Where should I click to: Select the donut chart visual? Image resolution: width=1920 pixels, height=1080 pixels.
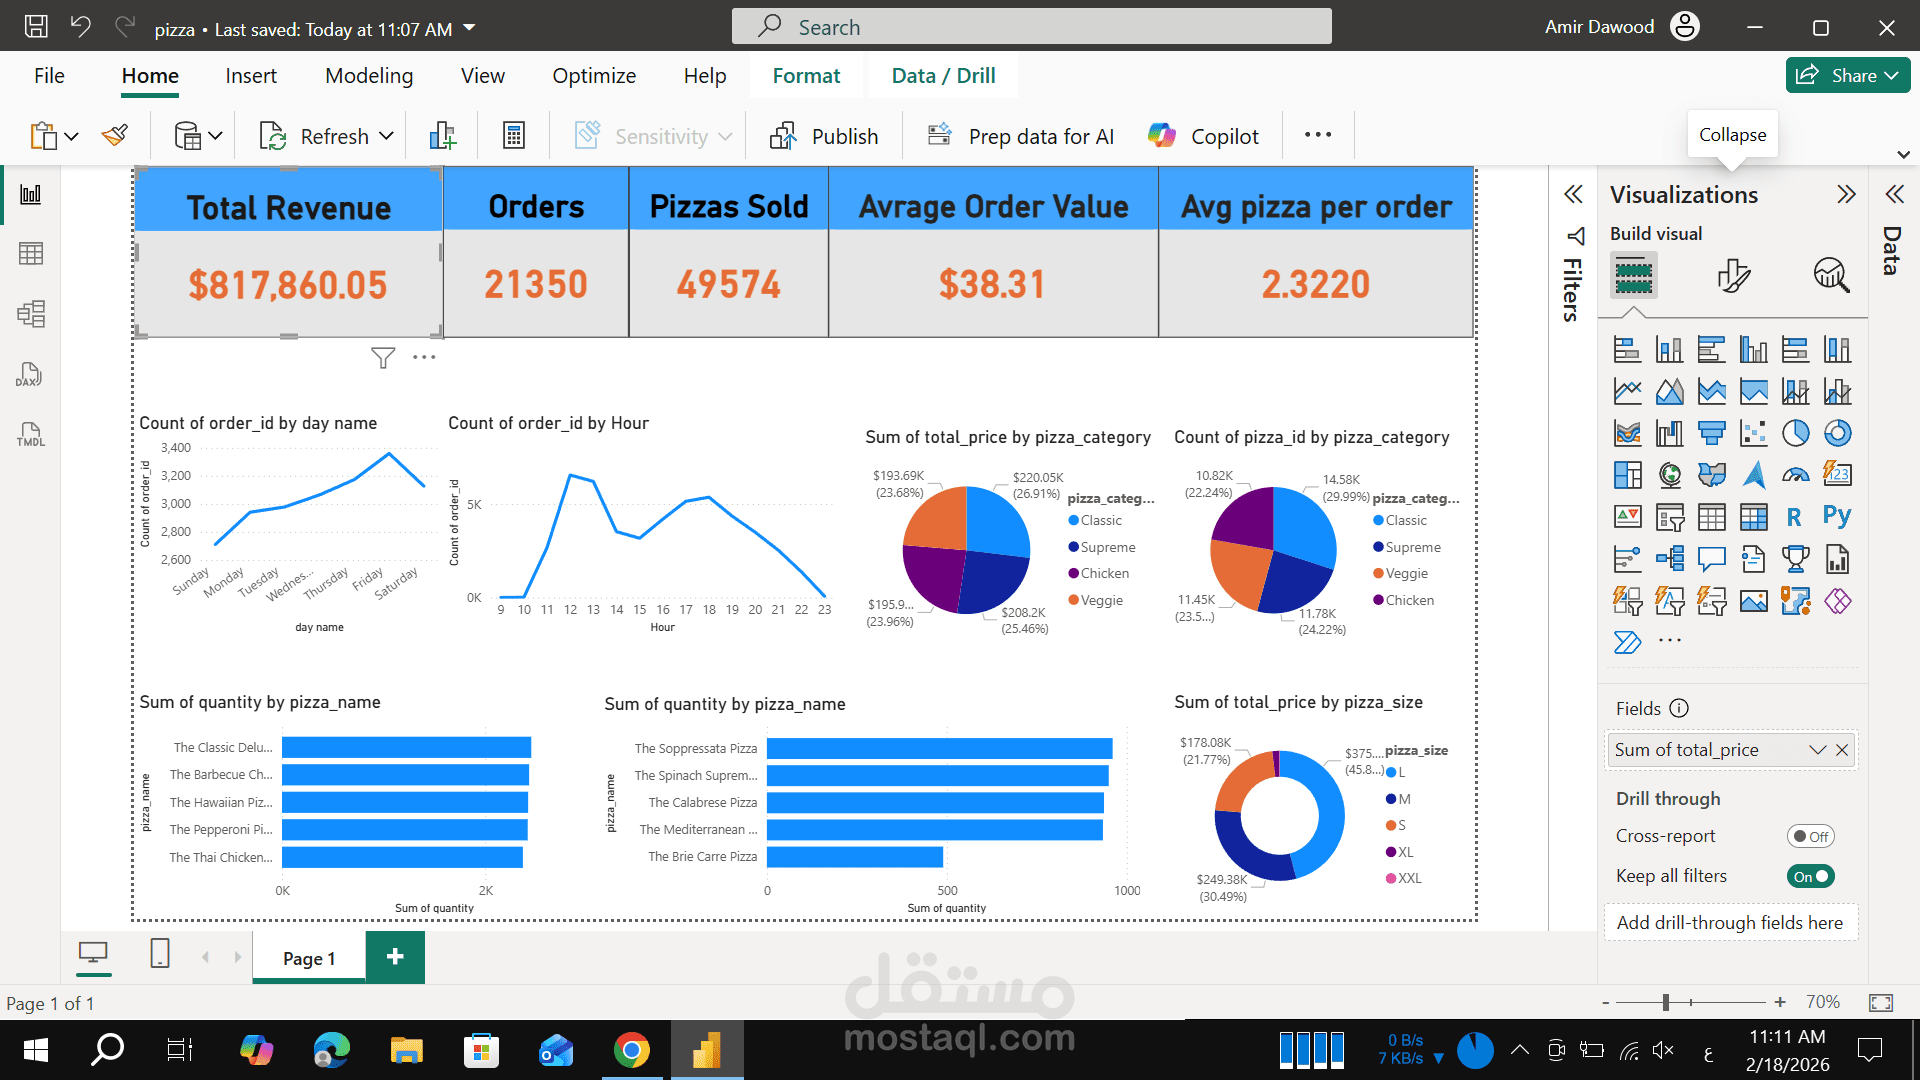[1837, 433]
